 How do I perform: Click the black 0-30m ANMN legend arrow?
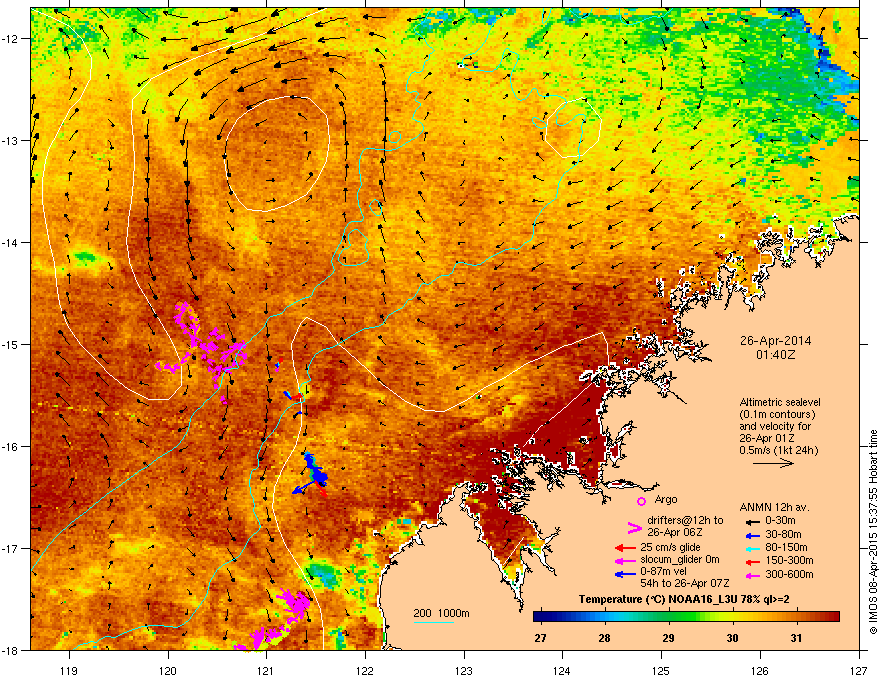pyautogui.click(x=751, y=521)
